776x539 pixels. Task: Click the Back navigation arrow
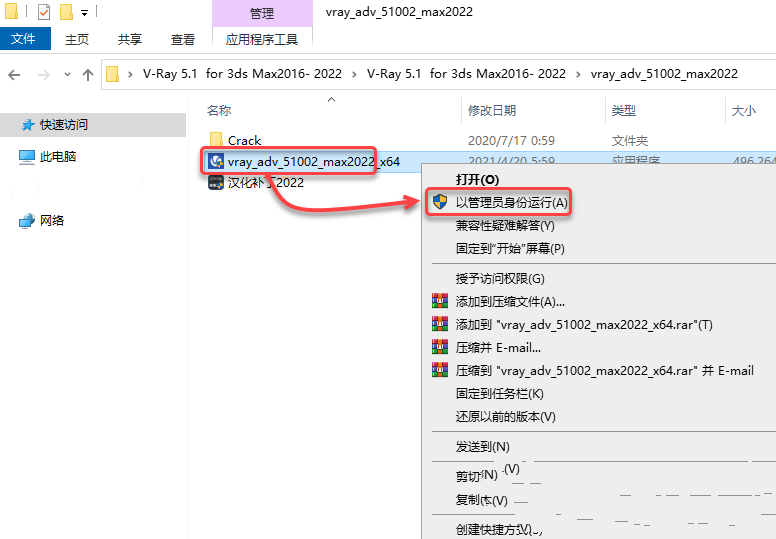14,75
